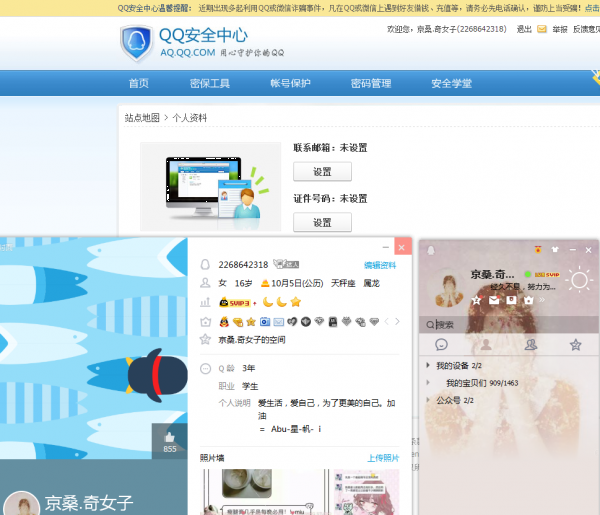Open Qzone star icon under nickname
600x515 pixels.
476,300
